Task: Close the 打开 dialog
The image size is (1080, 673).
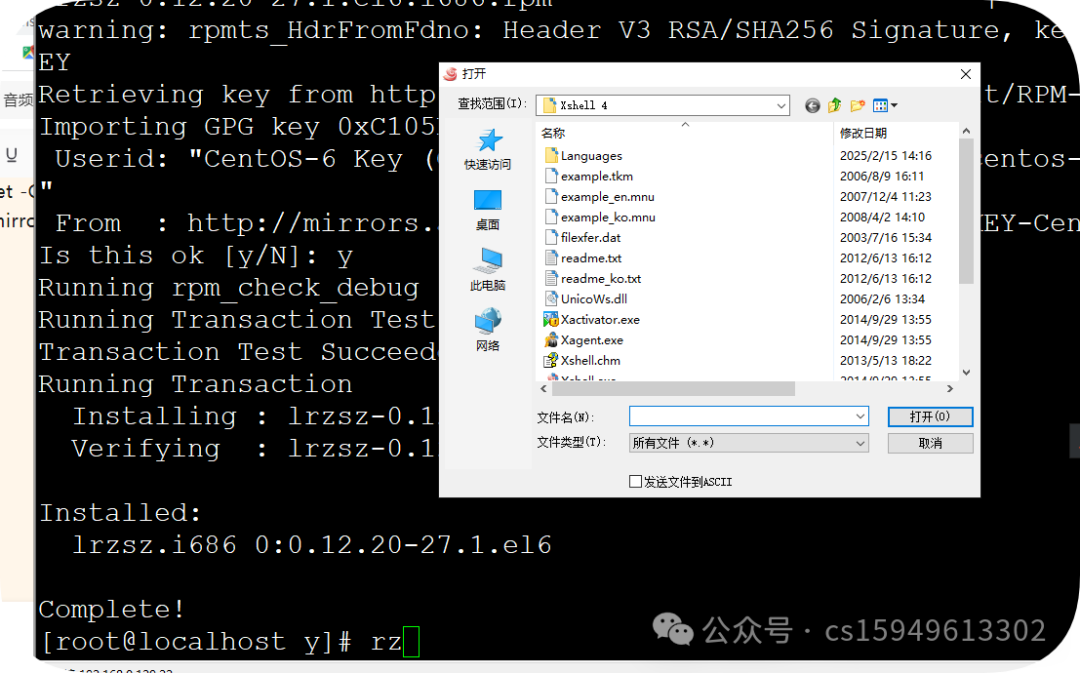Action: (x=966, y=74)
